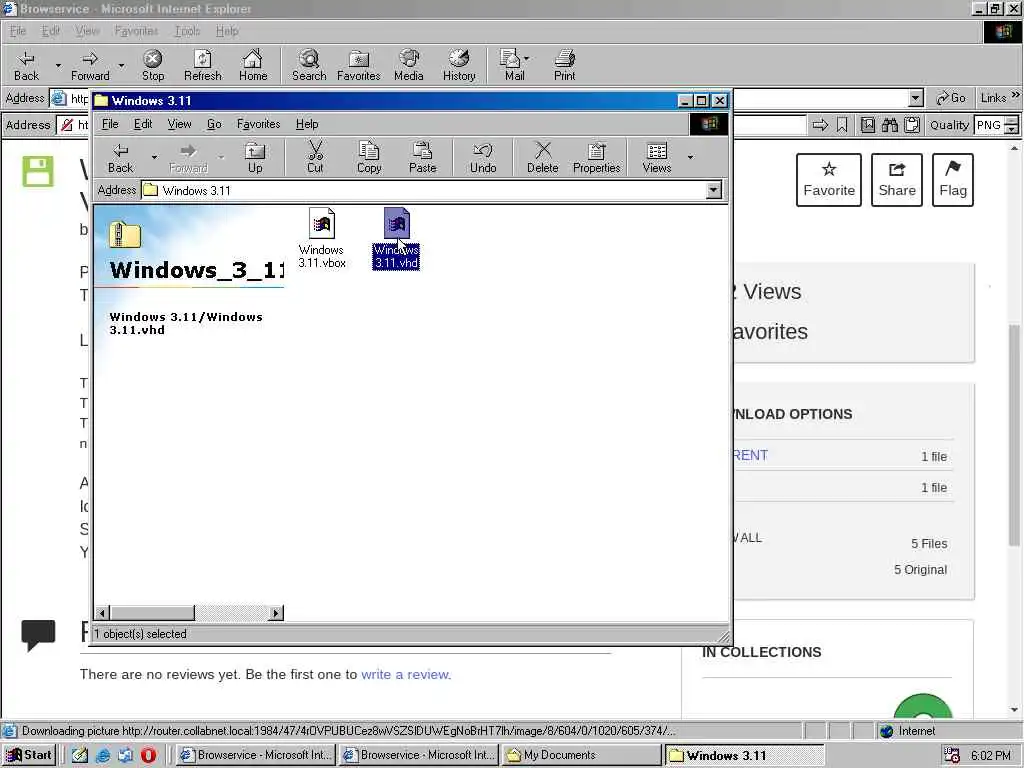The height and width of the screenshot is (768, 1024).
Task: Click the Start button on taskbar
Action: point(29,755)
